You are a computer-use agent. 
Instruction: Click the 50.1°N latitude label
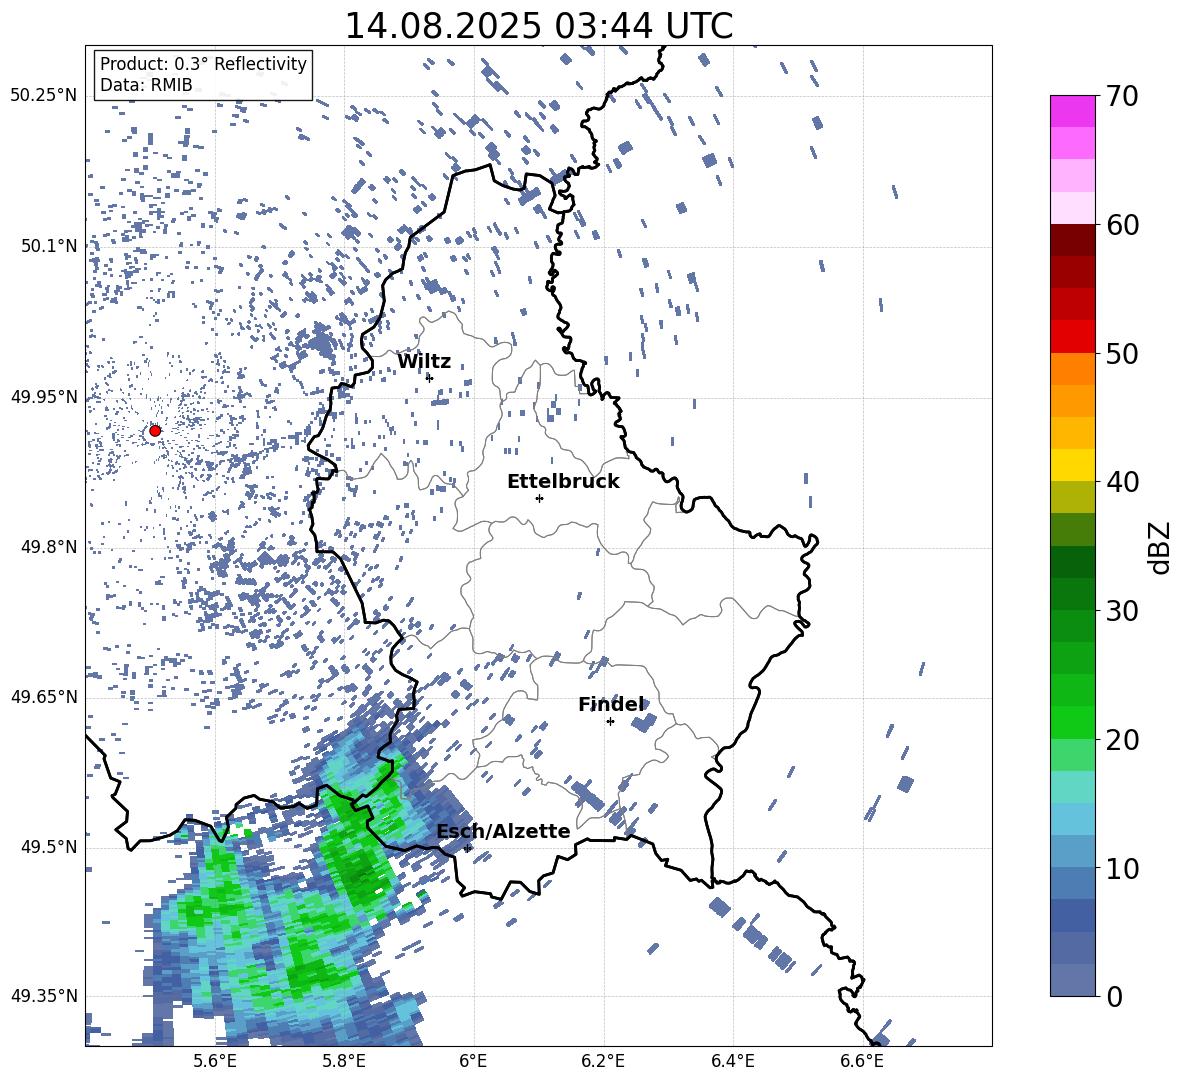(48, 246)
